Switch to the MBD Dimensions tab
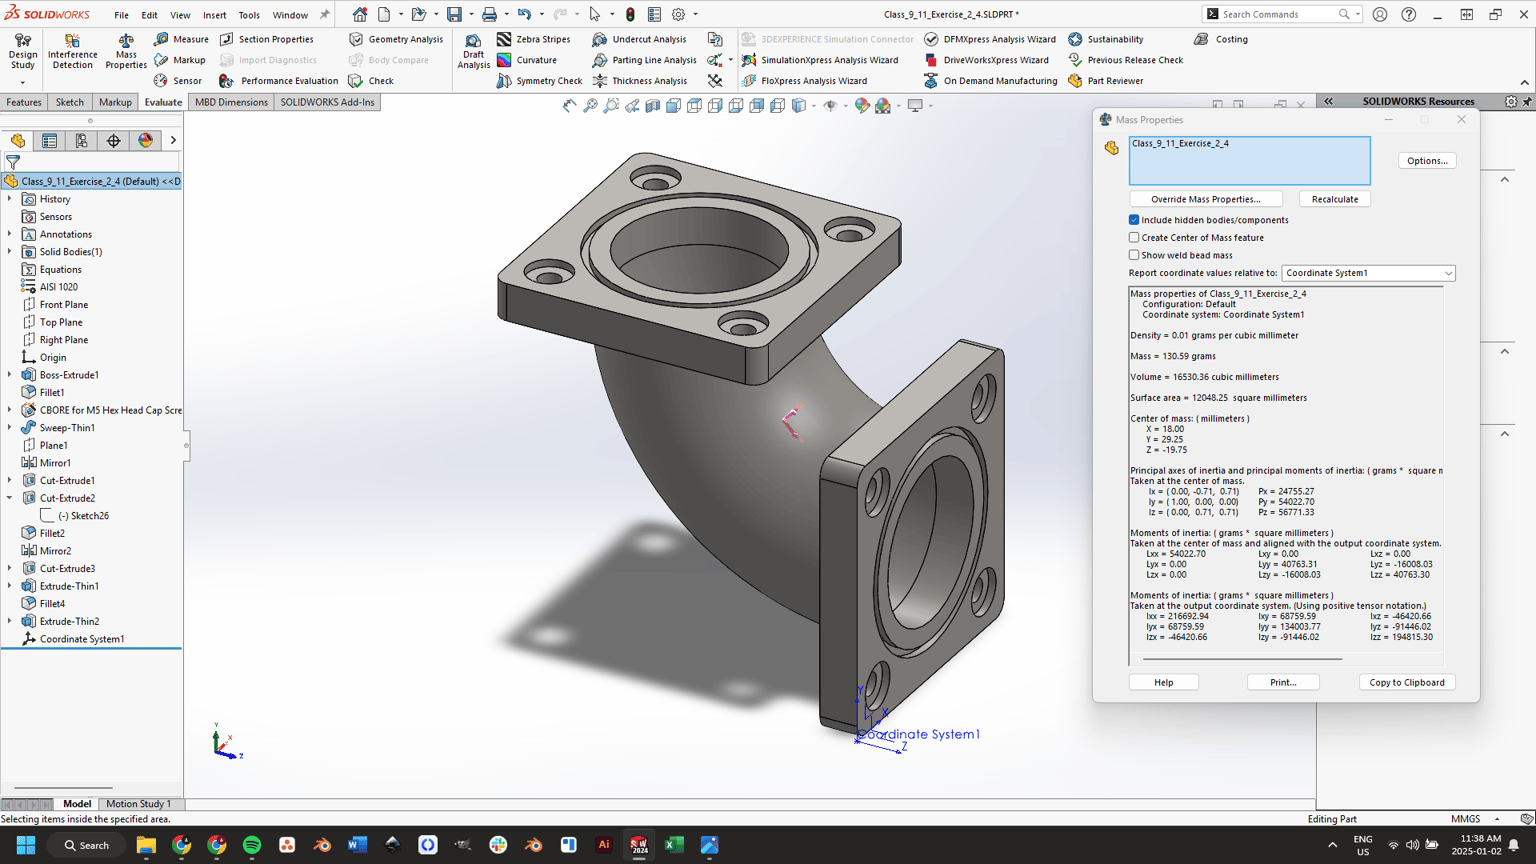Viewport: 1536px width, 864px height. [x=231, y=102]
